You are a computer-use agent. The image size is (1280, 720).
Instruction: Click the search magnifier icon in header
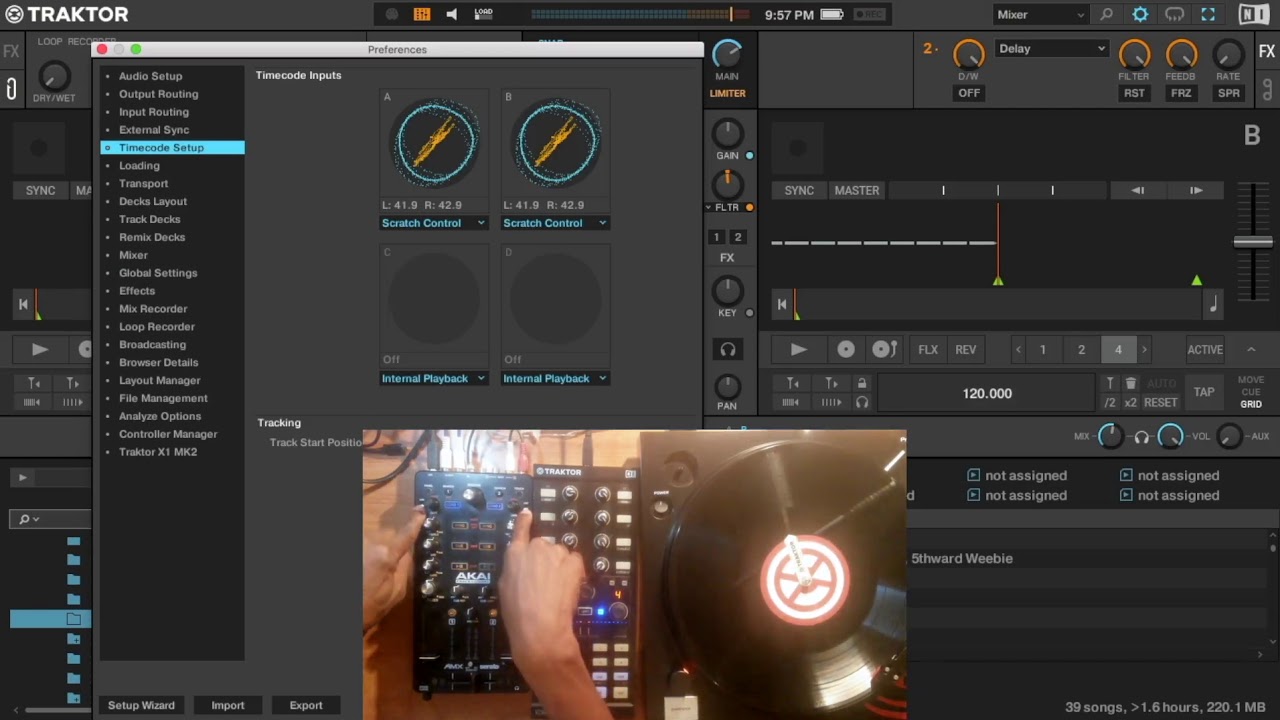click(x=1106, y=15)
